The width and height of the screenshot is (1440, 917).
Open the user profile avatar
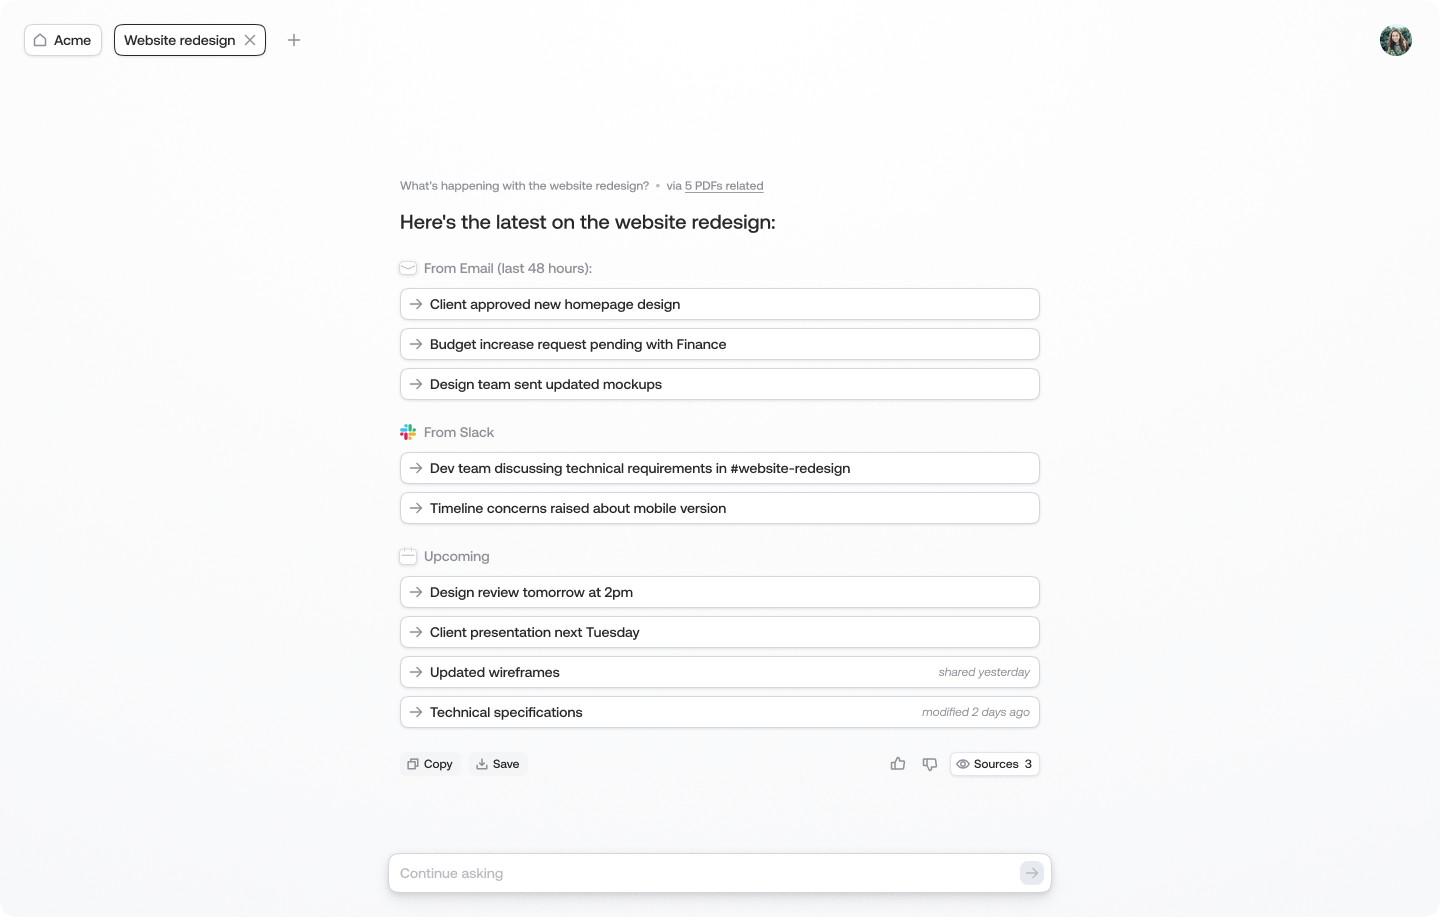1396,40
